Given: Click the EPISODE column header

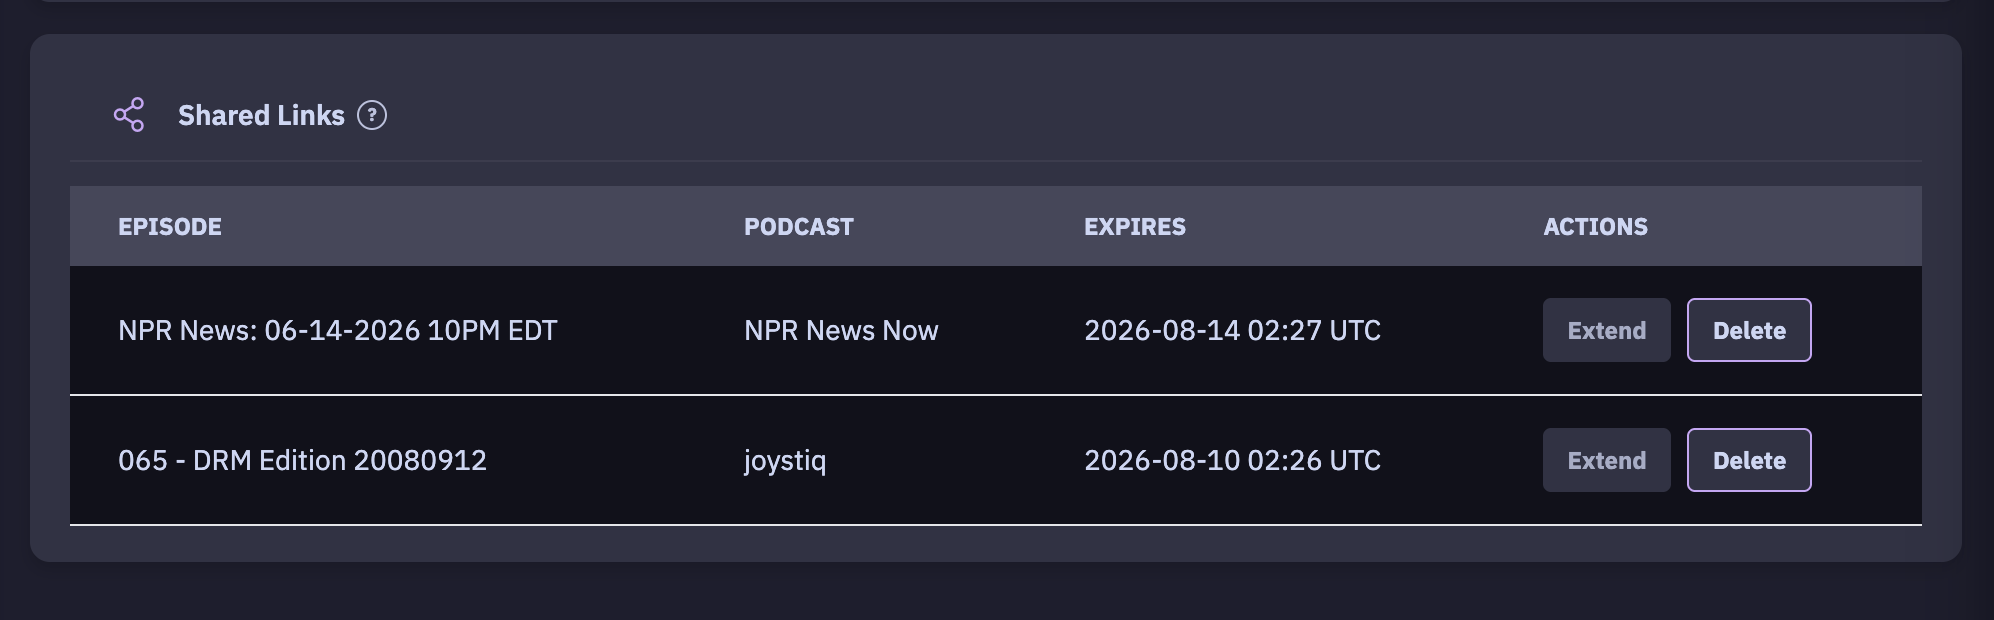Looking at the screenshot, I should pos(170,227).
